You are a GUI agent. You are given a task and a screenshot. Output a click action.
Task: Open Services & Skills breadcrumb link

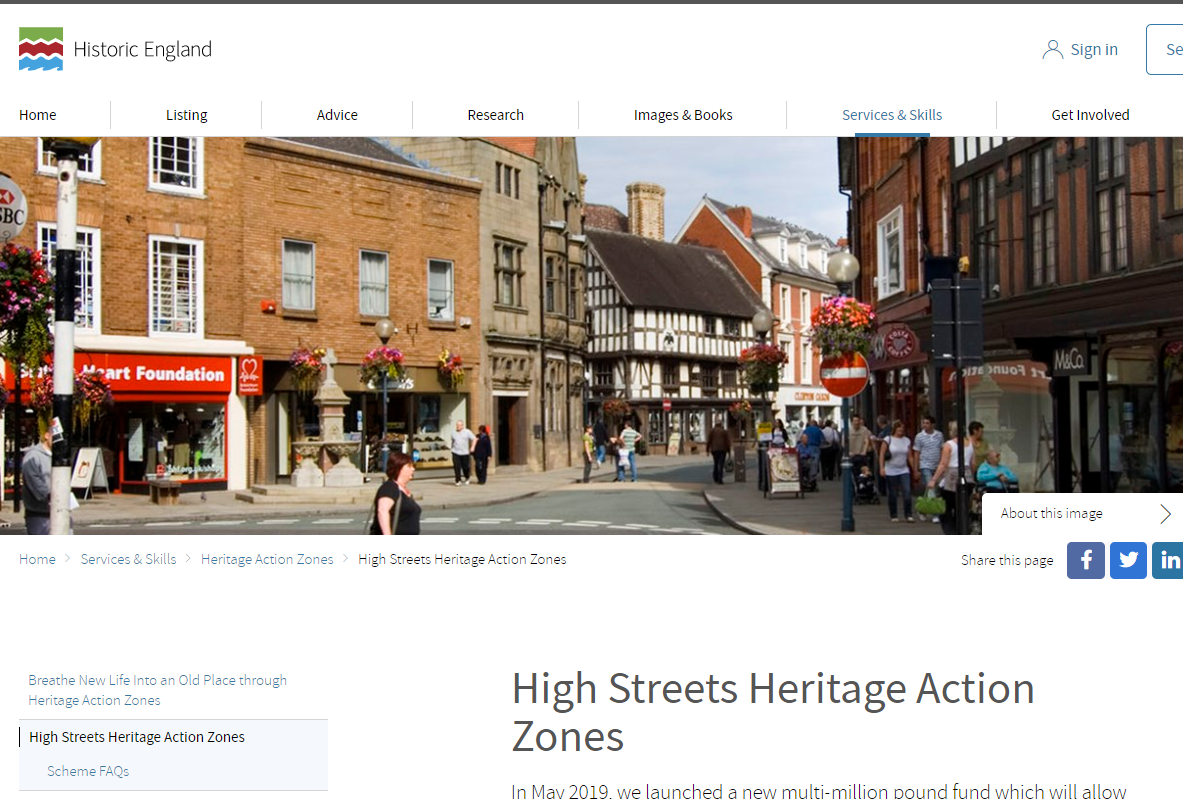[128, 559]
